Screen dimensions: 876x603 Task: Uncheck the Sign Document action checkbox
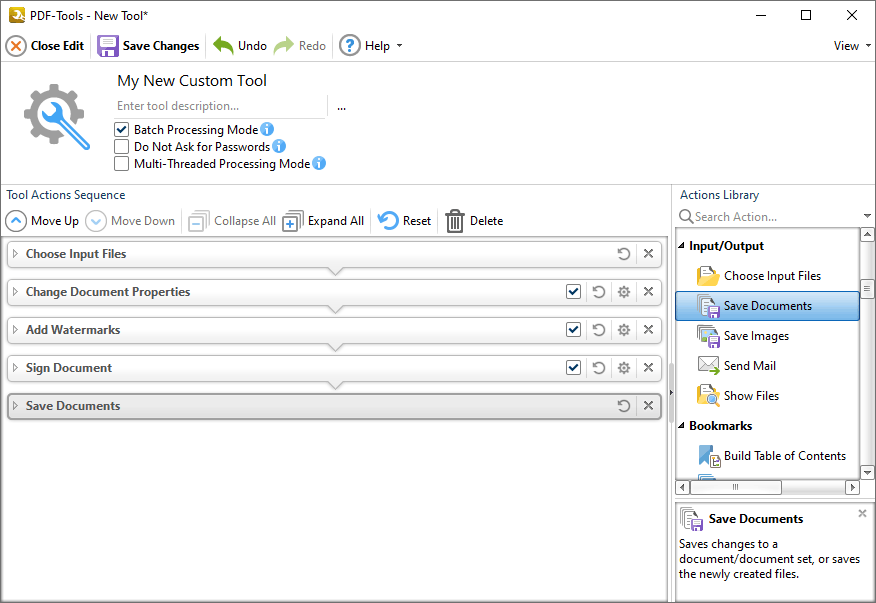573,367
